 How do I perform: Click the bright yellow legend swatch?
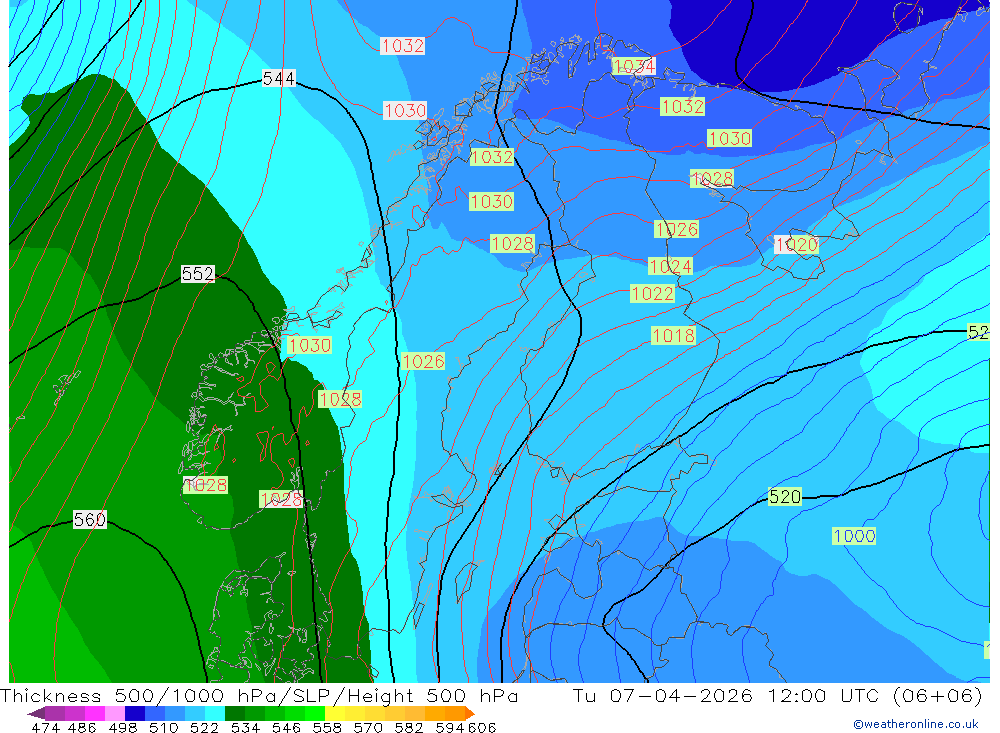(x=335, y=713)
